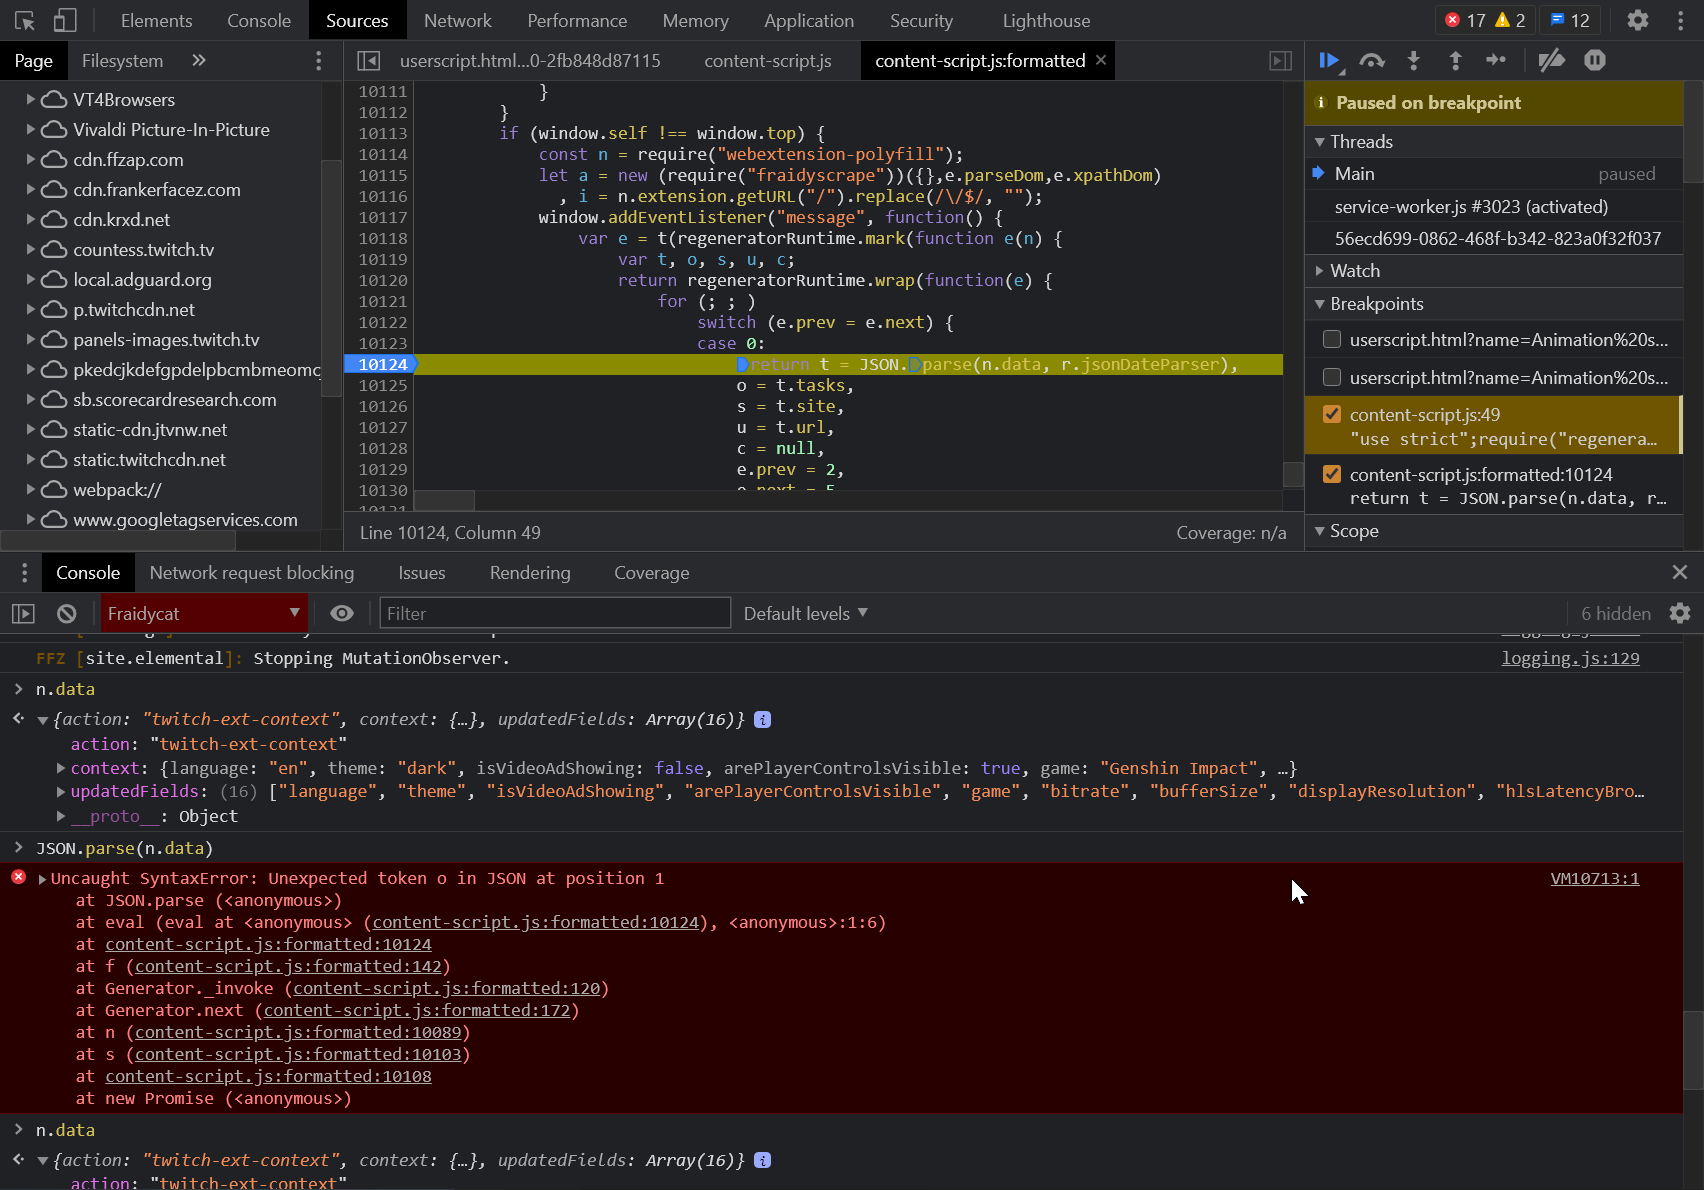1704x1190 pixels.
Task: Show the console sidebar
Action: (x=23, y=614)
